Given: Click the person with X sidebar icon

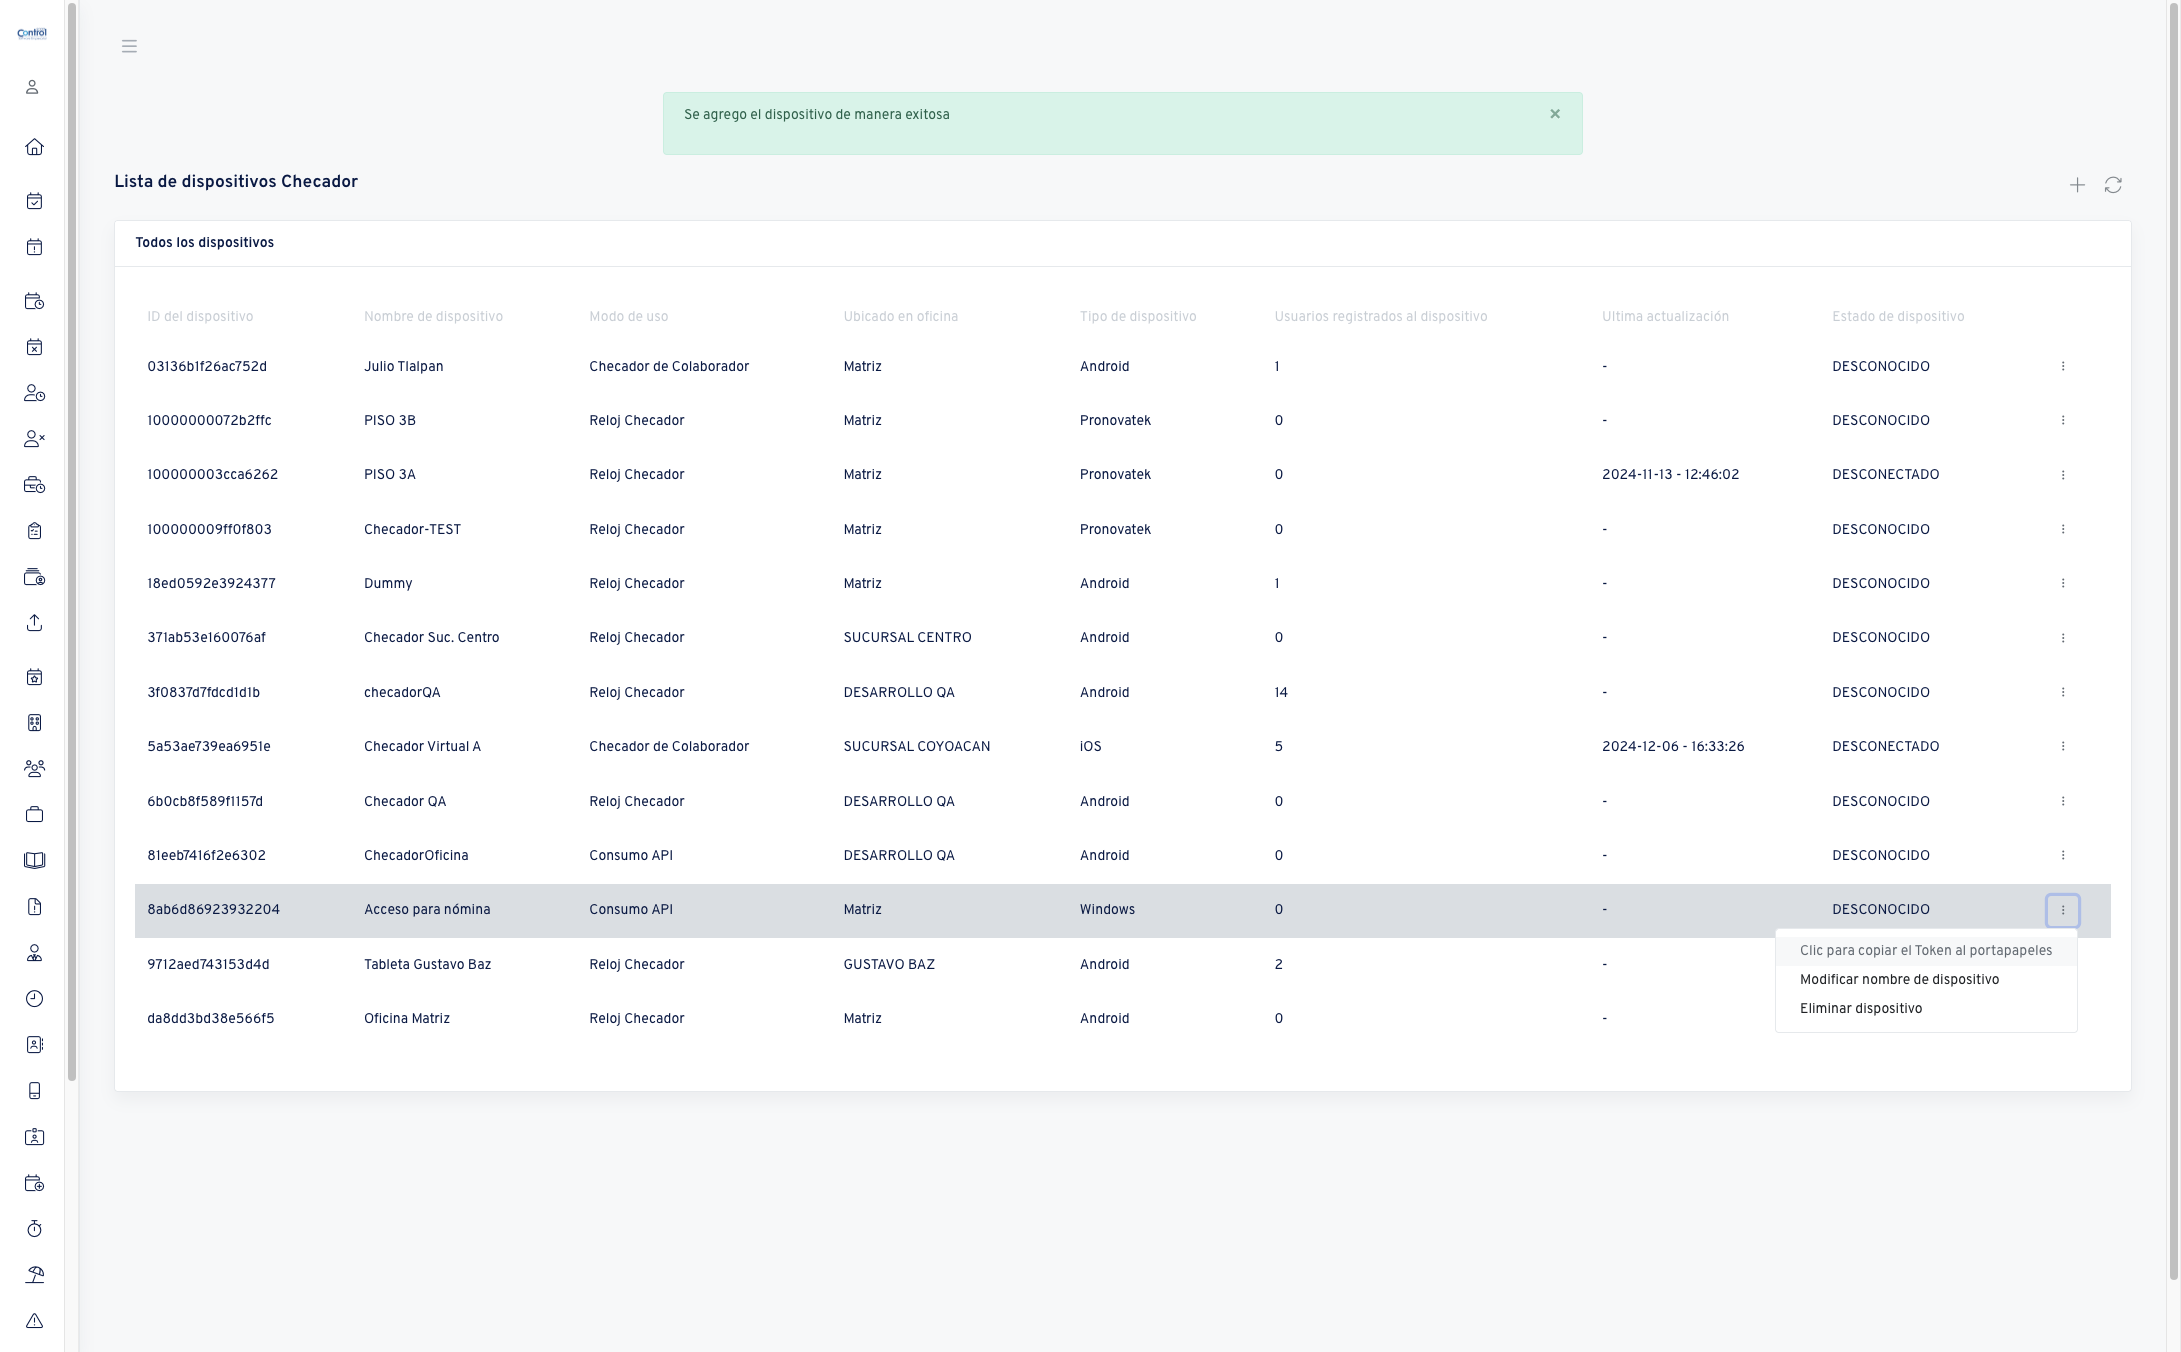Looking at the screenshot, I should 34,439.
